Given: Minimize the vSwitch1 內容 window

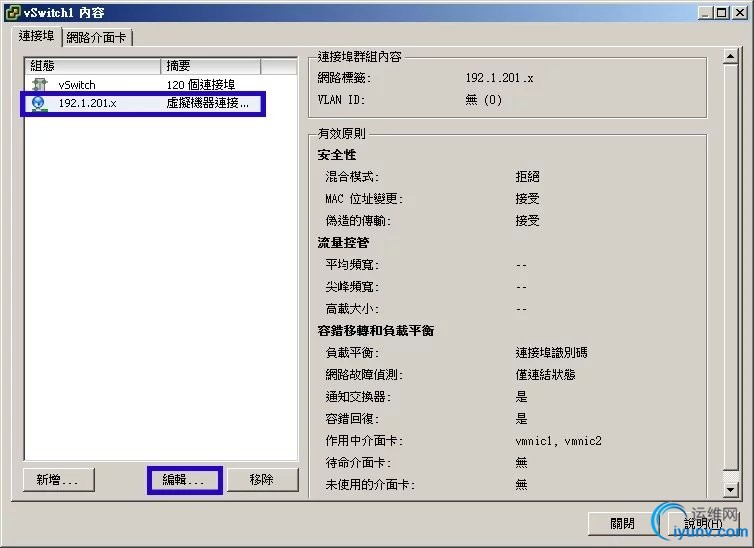Looking at the screenshot, I should pos(705,13).
